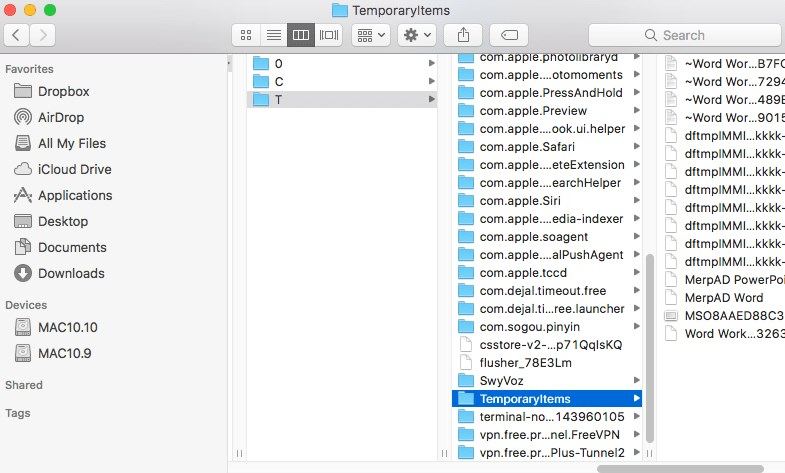Click the Search field
The height and width of the screenshot is (473, 785).
pyautogui.click(x=686, y=35)
